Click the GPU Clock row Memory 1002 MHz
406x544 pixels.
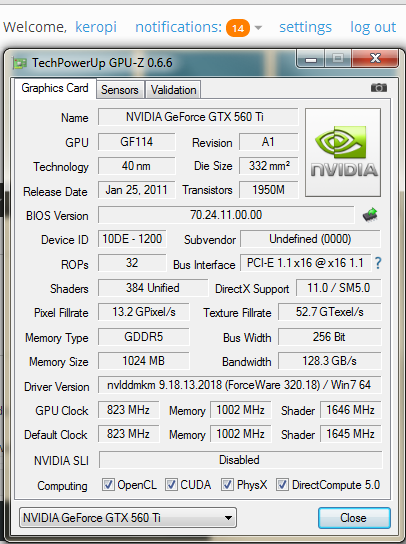240,410
